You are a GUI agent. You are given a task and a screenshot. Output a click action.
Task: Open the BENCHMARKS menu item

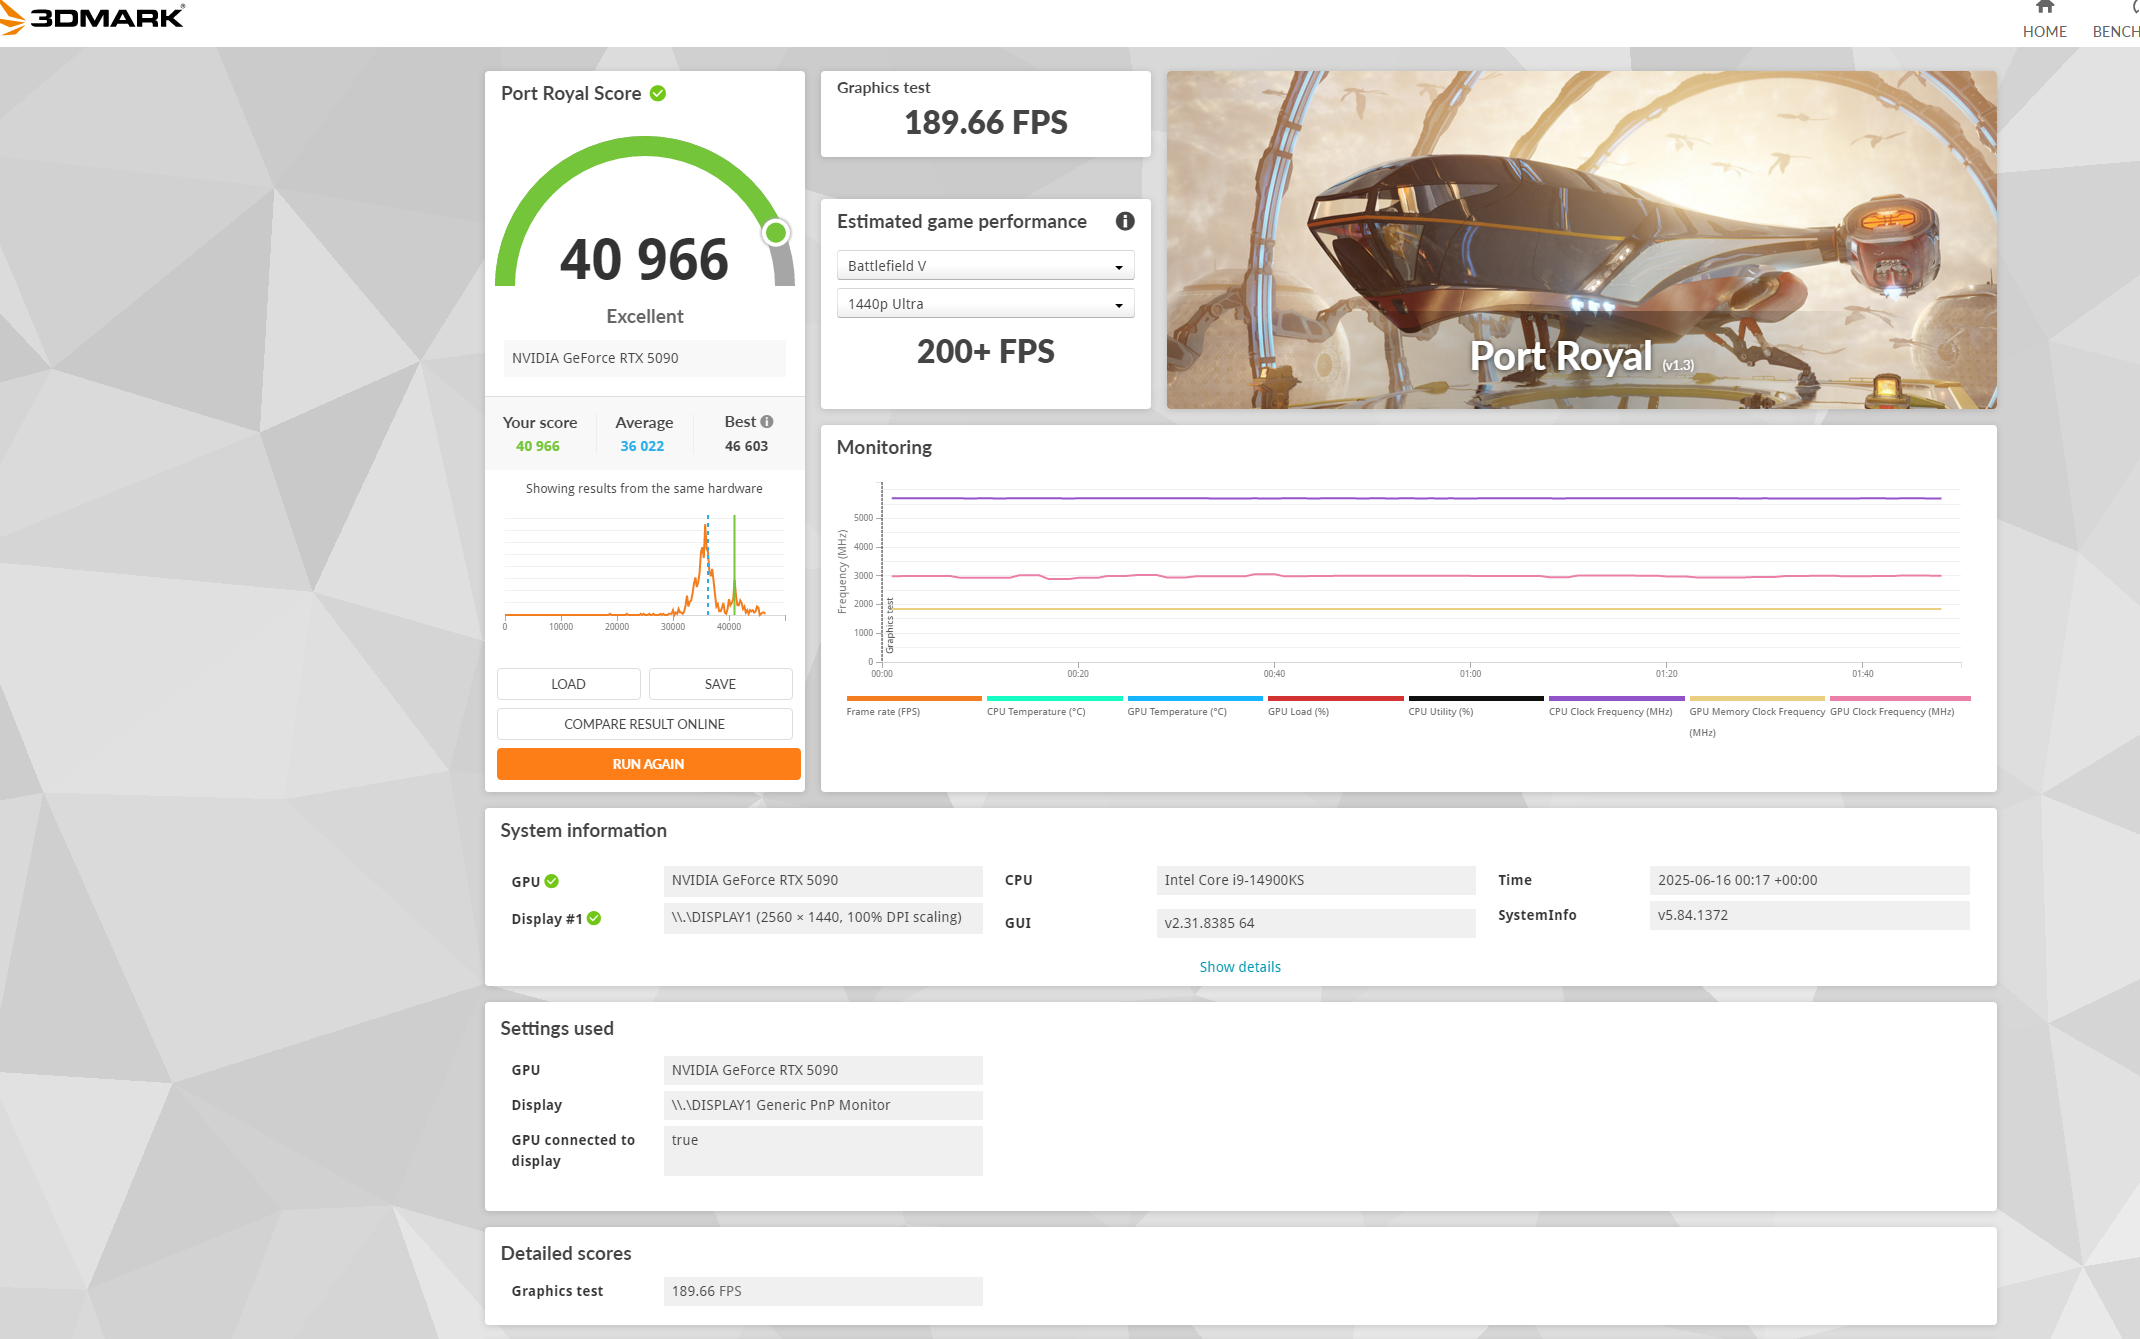point(2116,31)
